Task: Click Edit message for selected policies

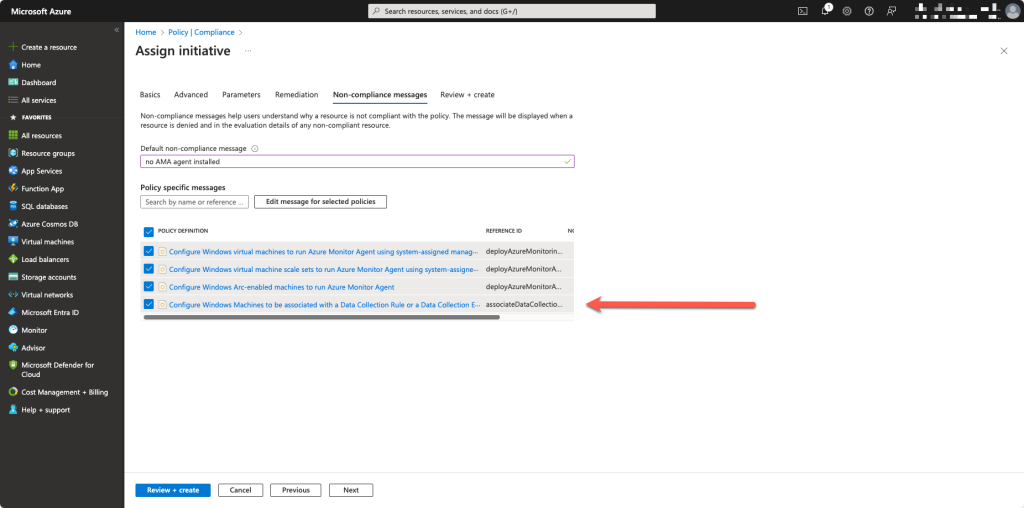Action: [x=321, y=202]
